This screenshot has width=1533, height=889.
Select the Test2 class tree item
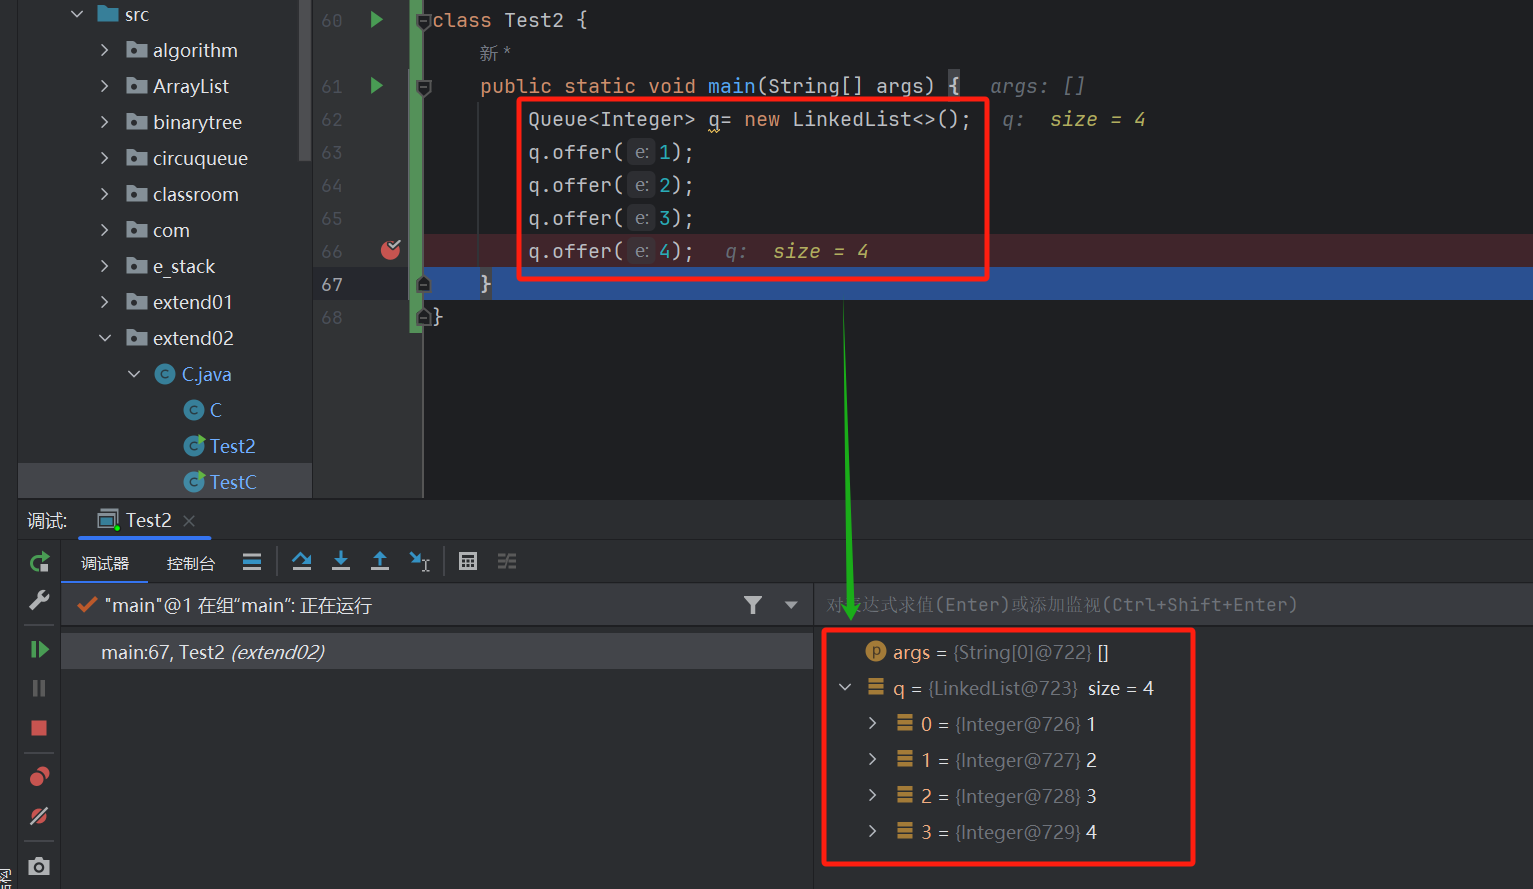pos(220,446)
